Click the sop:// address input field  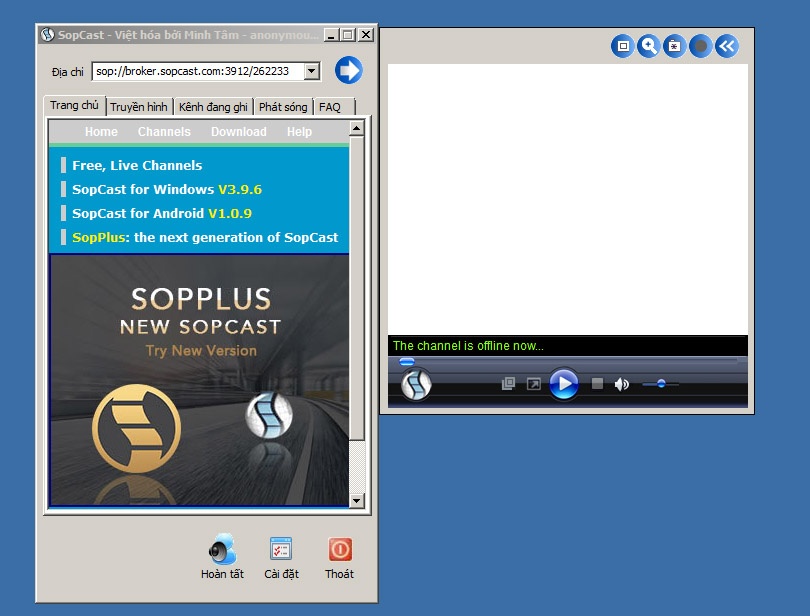(x=196, y=71)
